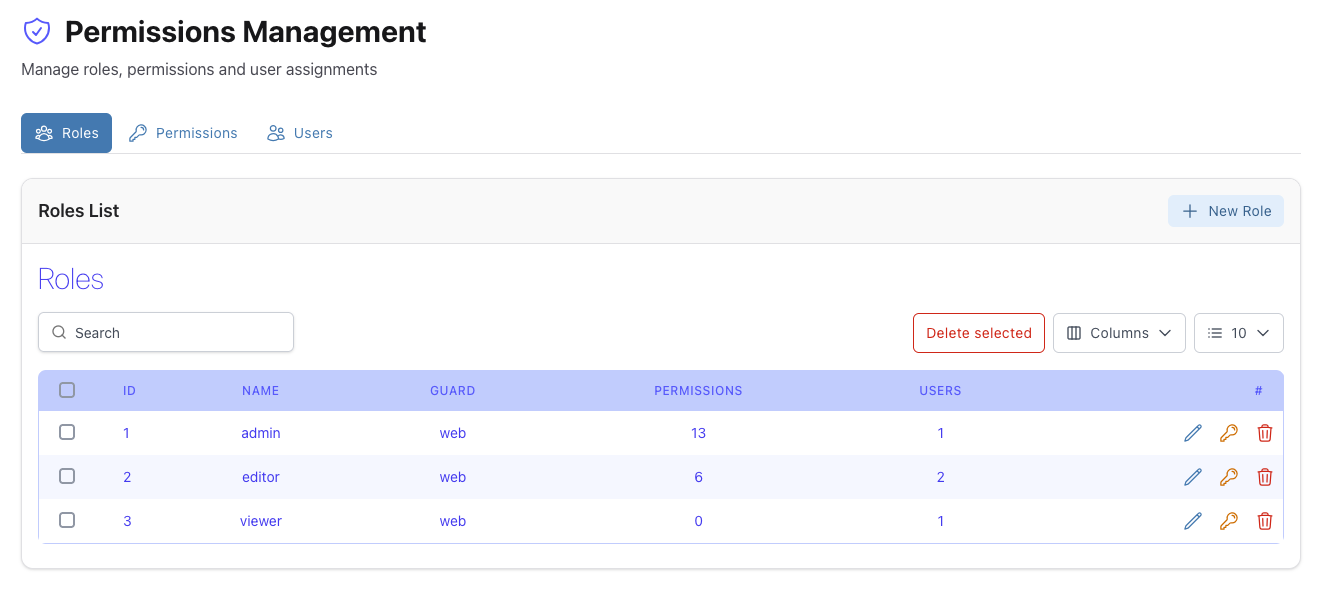1325x595 pixels.
Task: Delete the admin role via trash icon
Action: coord(1264,433)
